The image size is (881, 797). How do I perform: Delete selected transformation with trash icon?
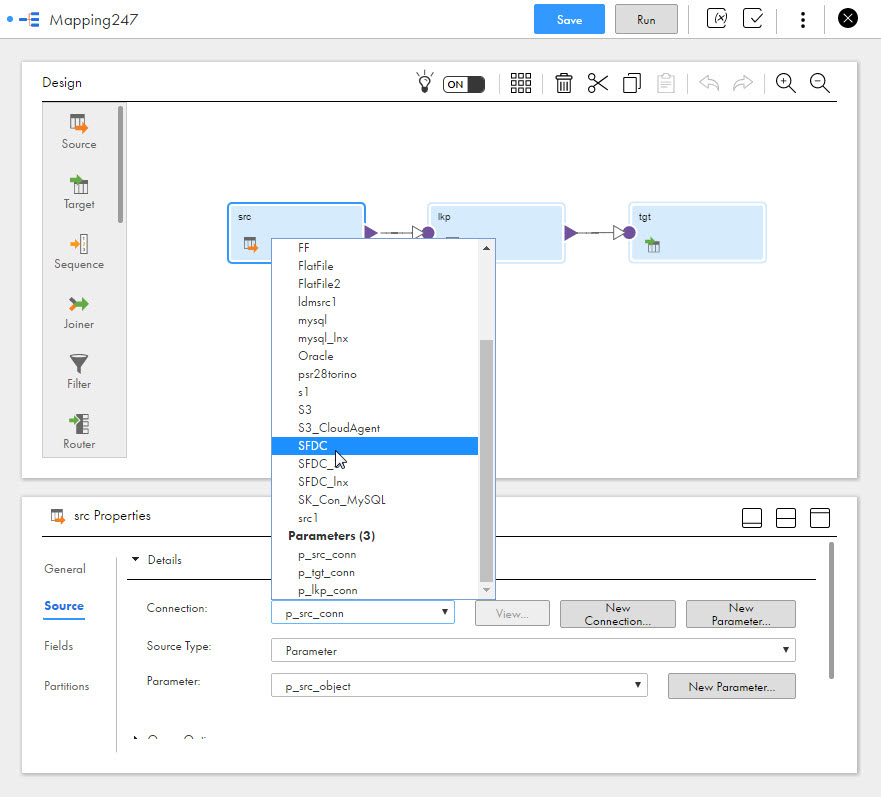point(564,83)
